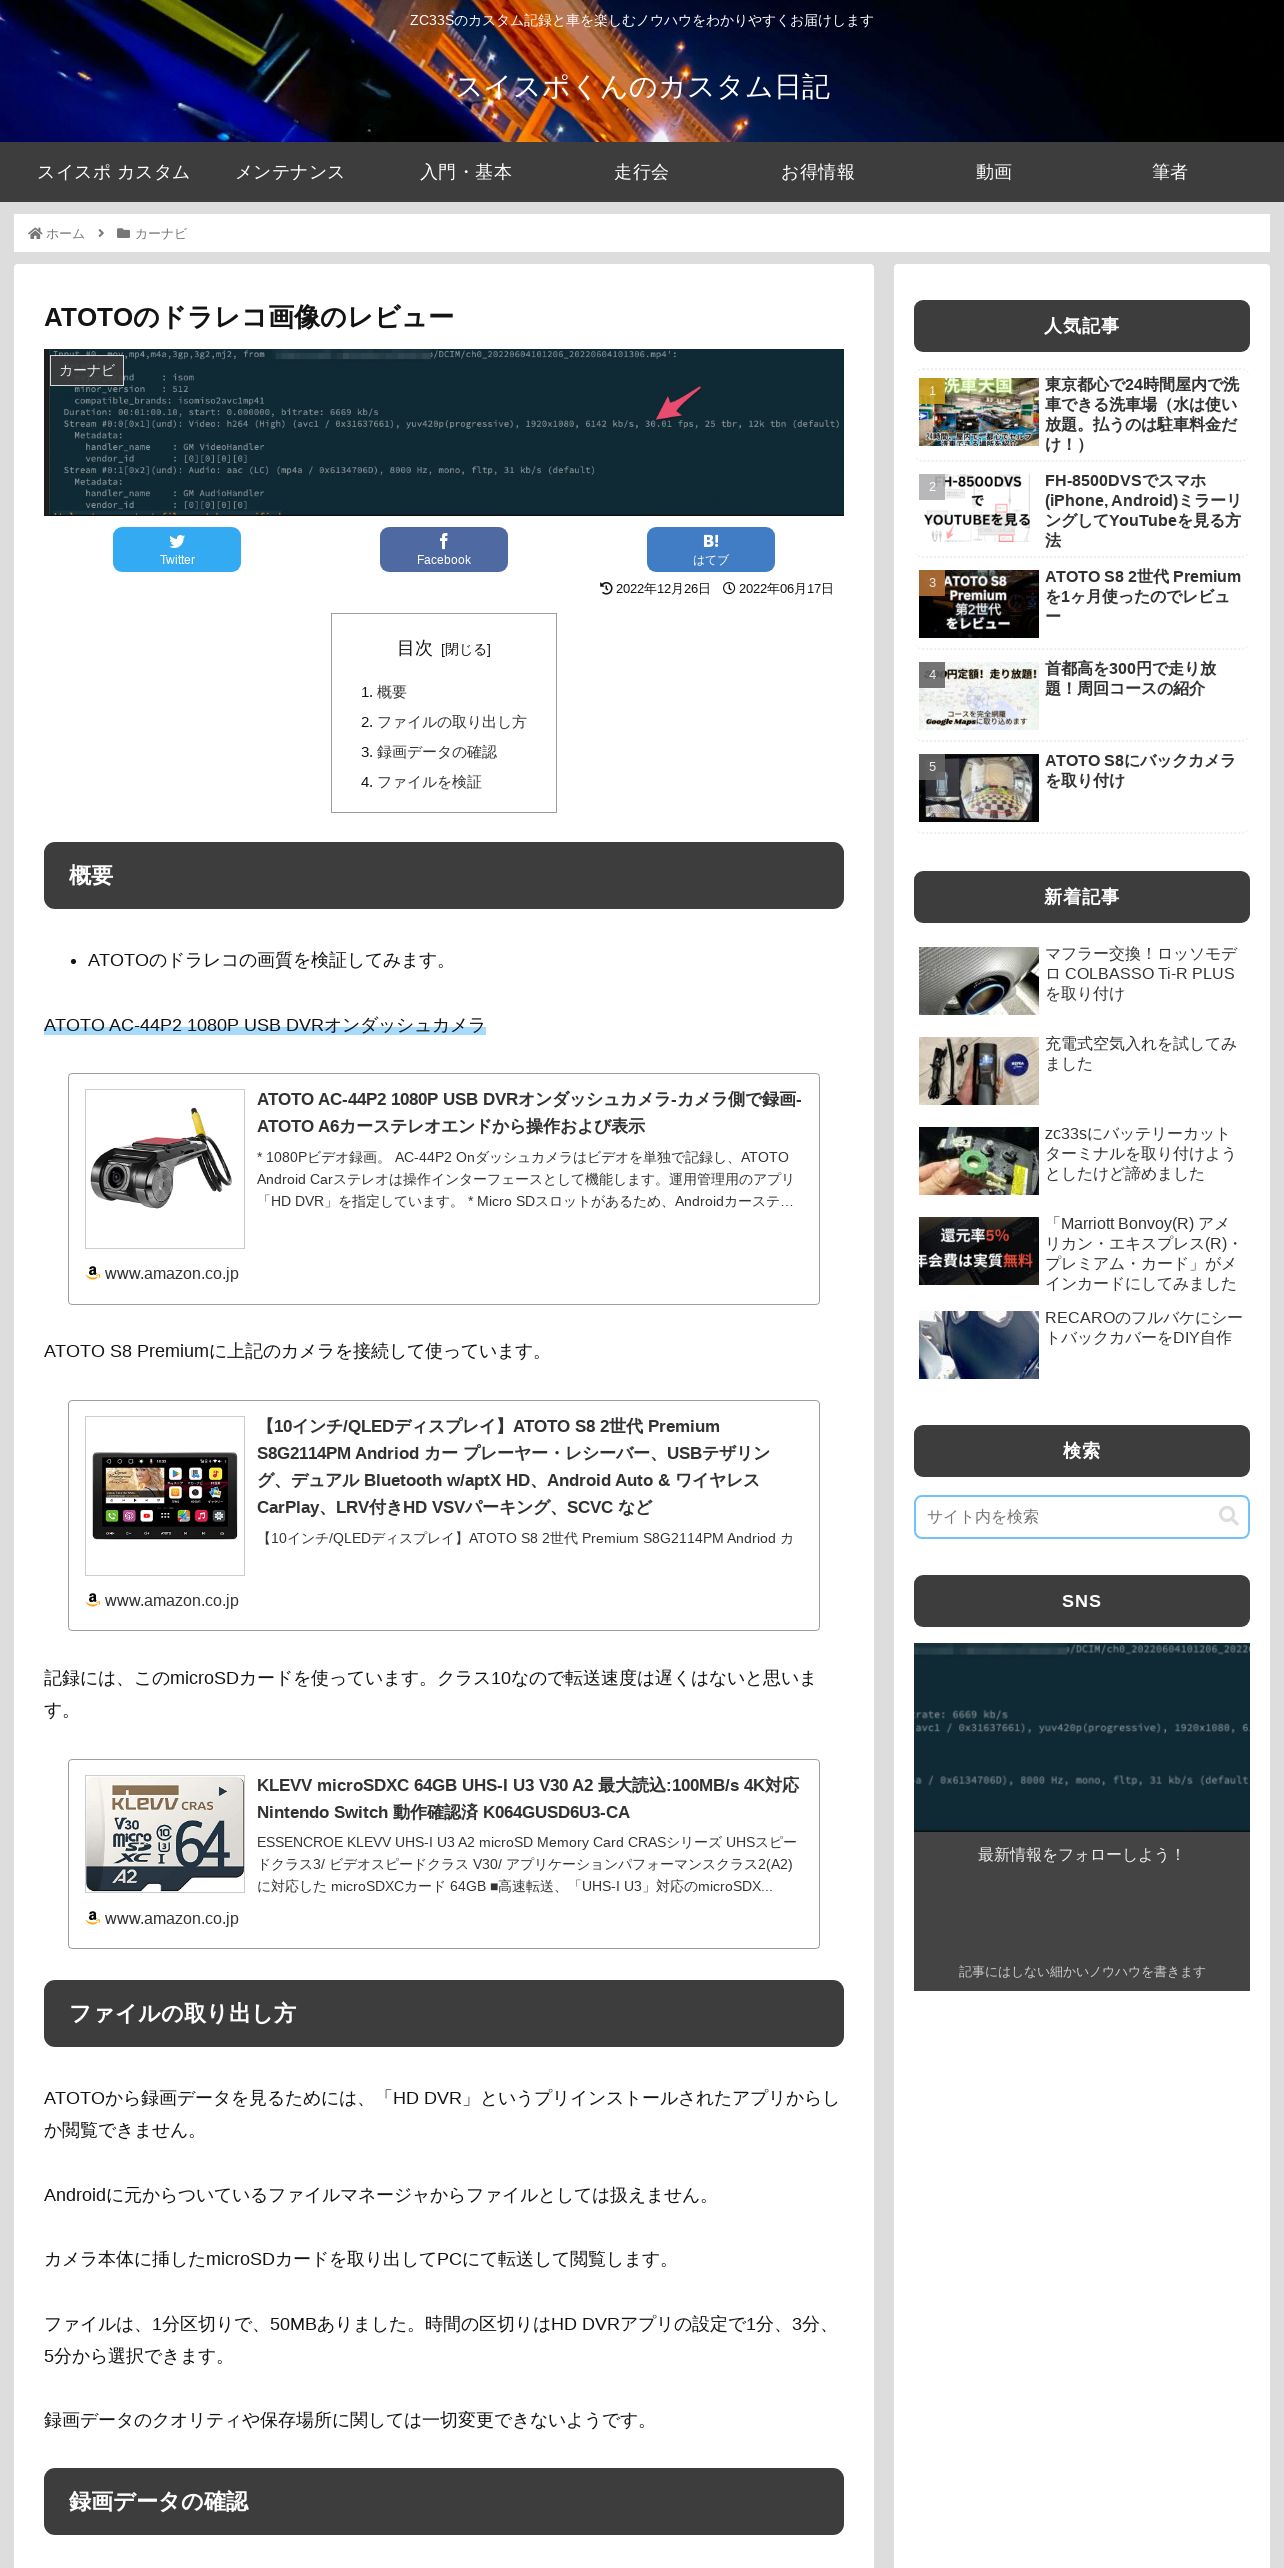
Task: Open popular article ATOTO S8にバックカメラ
Action: pos(1082,786)
